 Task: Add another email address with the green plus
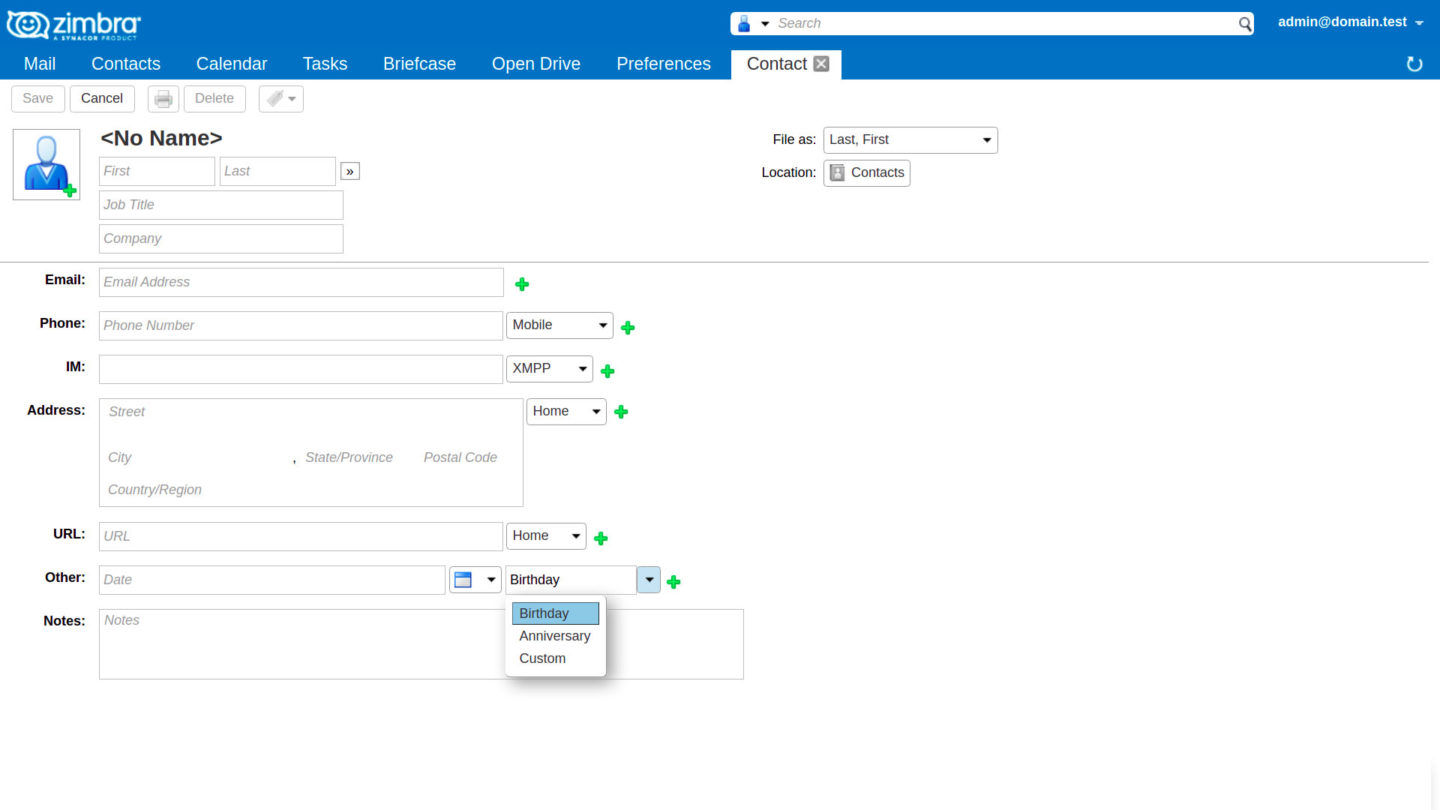click(x=521, y=284)
